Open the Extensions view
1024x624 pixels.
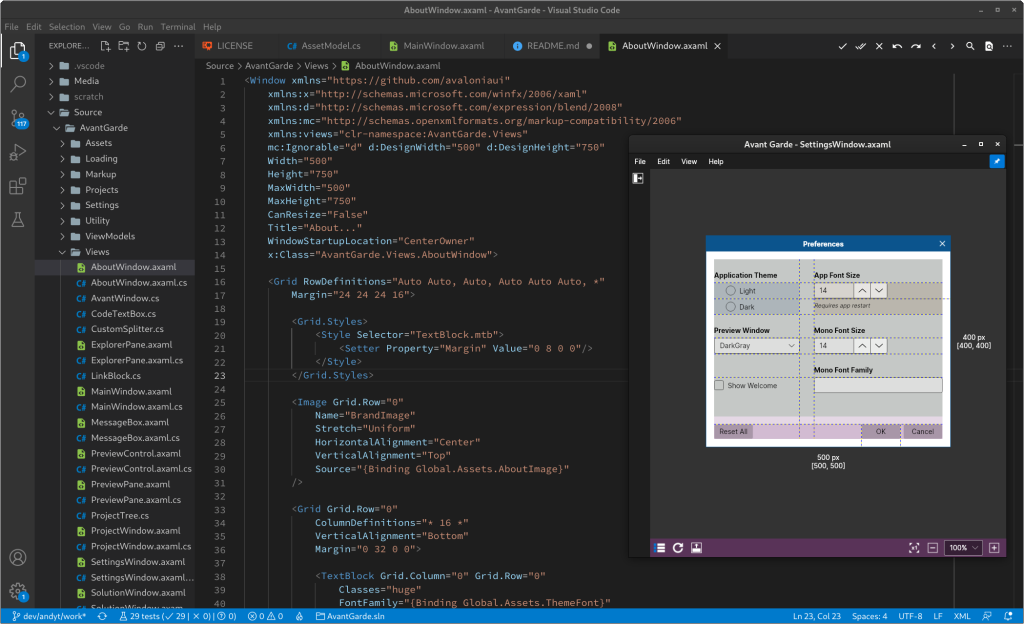18,186
